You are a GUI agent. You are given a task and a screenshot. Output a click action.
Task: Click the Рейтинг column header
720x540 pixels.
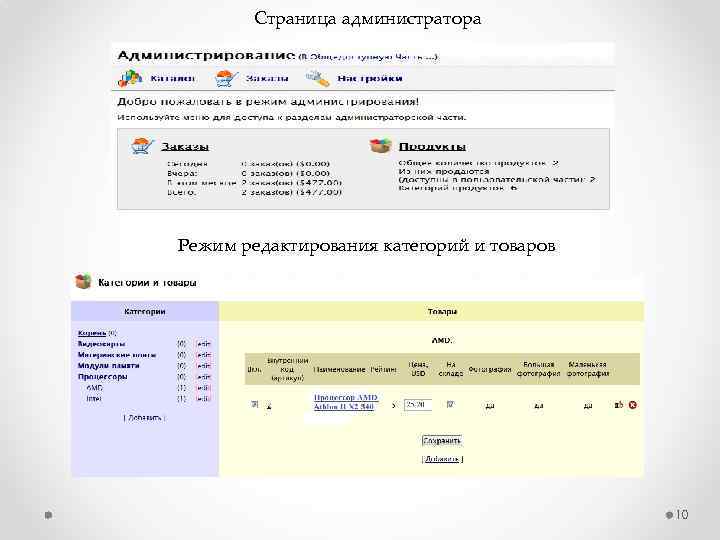pyautogui.click(x=383, y=369)
